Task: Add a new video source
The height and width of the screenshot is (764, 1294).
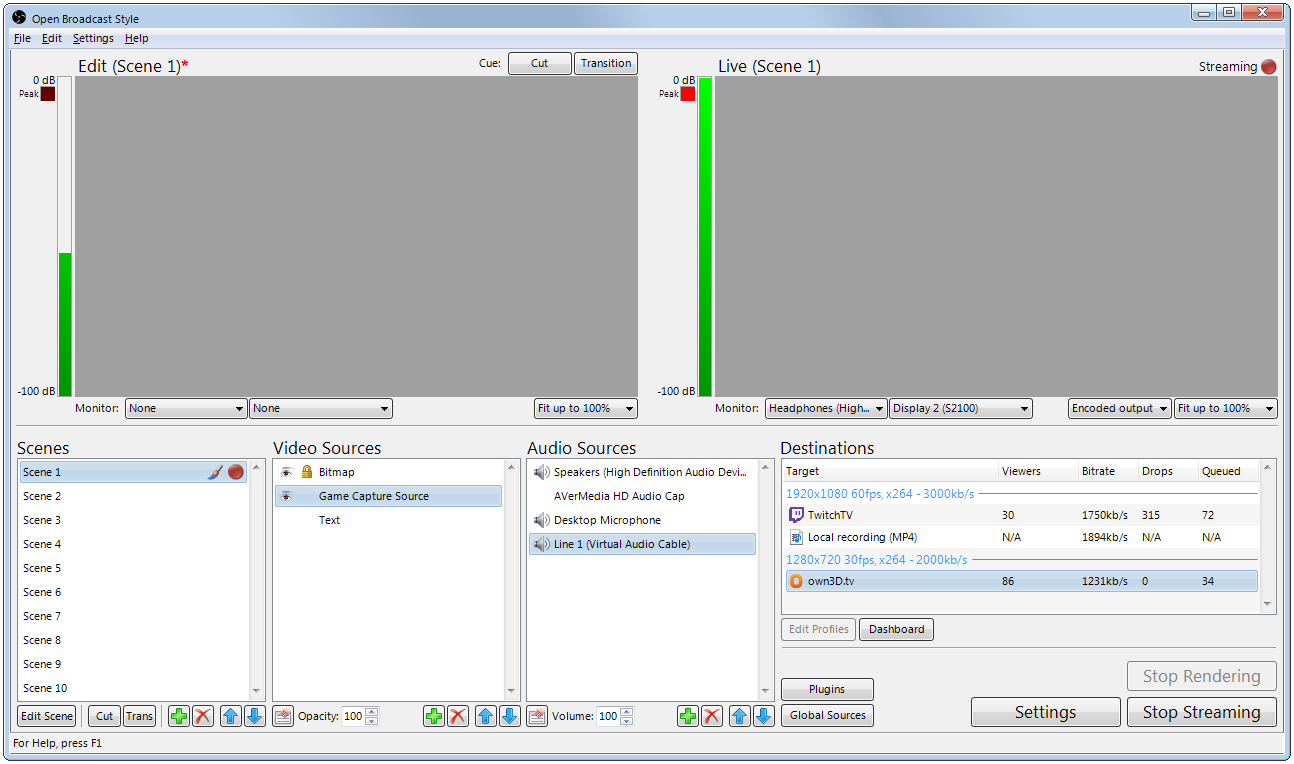Action: click(434, 716)
